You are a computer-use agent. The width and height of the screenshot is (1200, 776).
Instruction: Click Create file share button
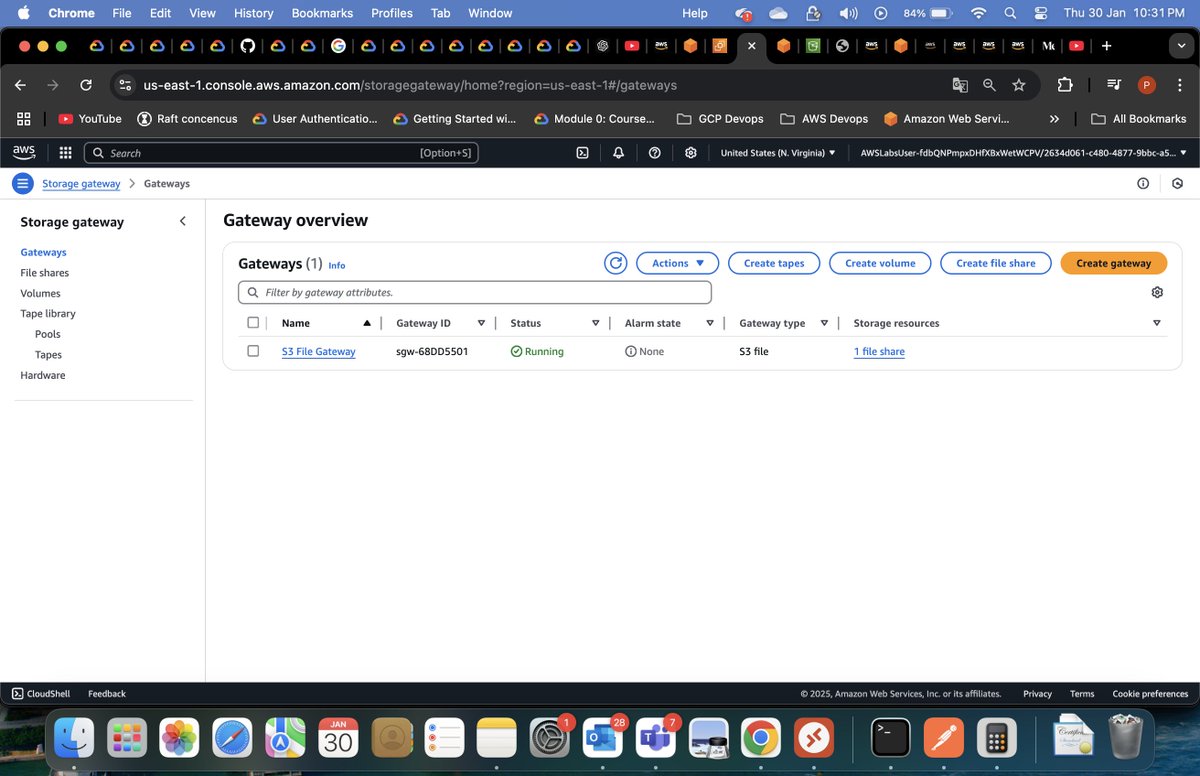pos(996,263)
